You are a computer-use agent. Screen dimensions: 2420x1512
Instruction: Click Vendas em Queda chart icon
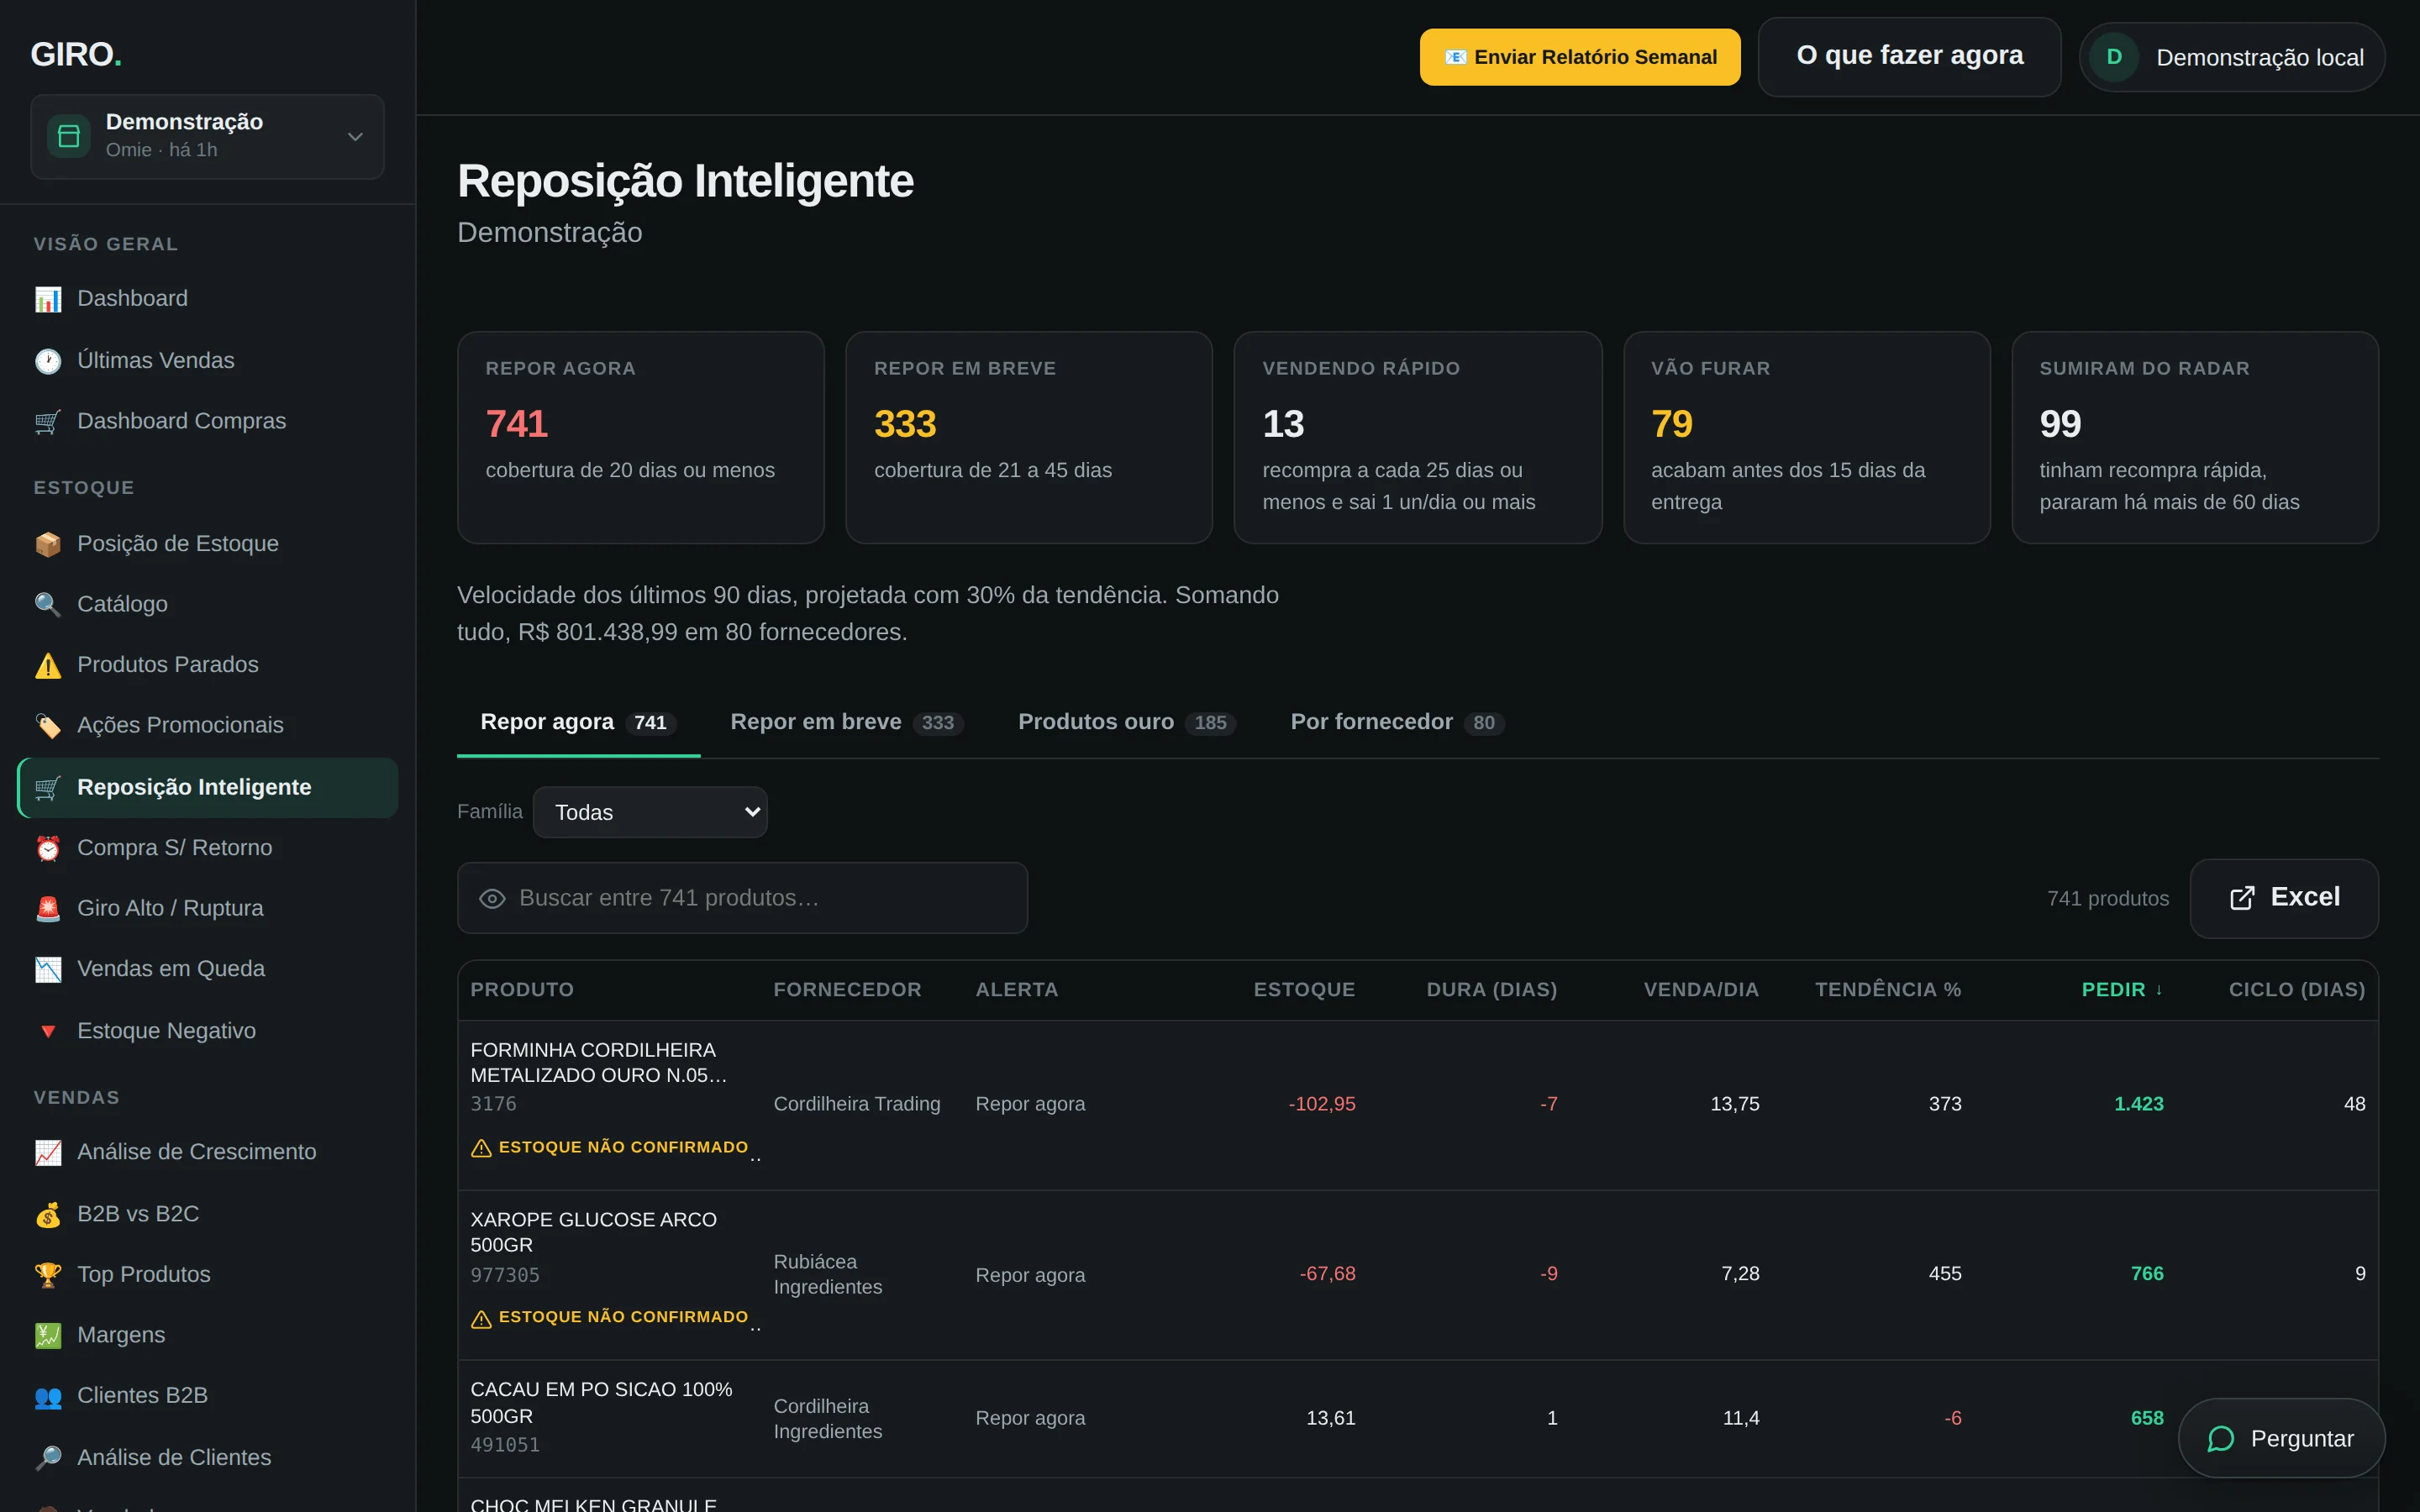pyautogui.click(x=48, y=969)
